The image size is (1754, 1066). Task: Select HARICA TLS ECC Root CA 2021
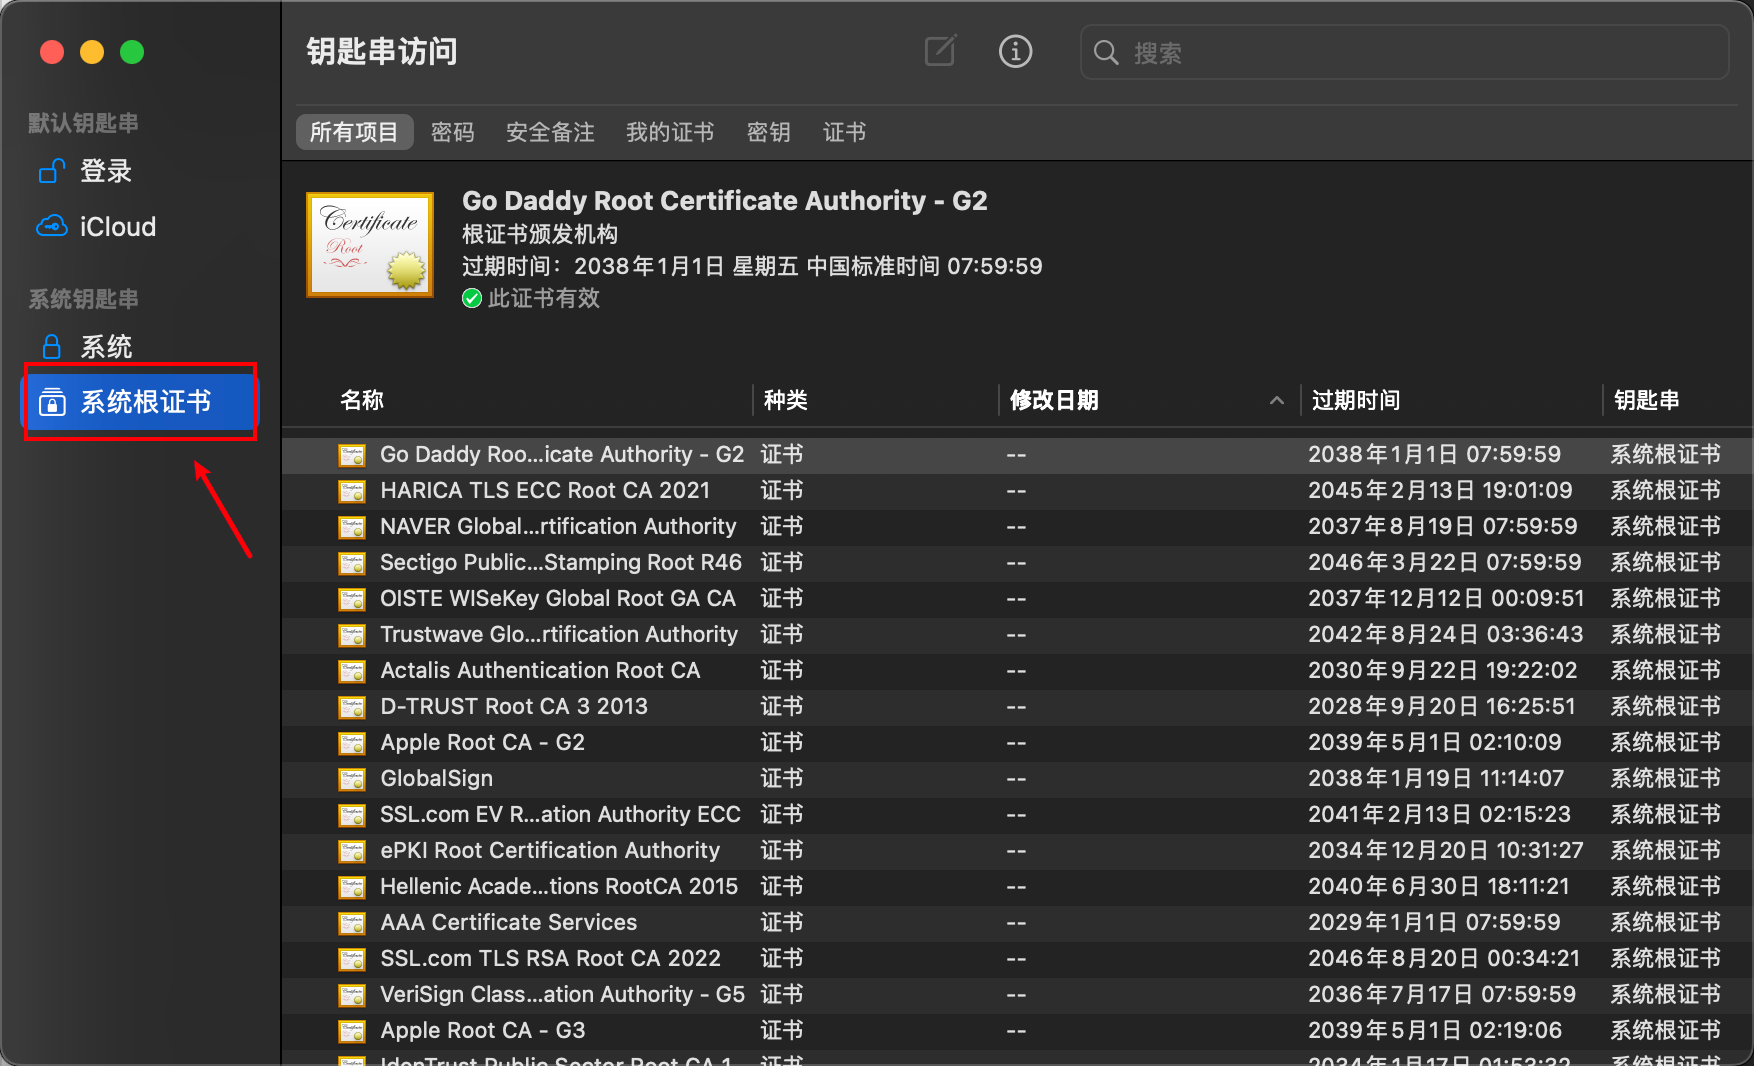(x=545, y=490)
